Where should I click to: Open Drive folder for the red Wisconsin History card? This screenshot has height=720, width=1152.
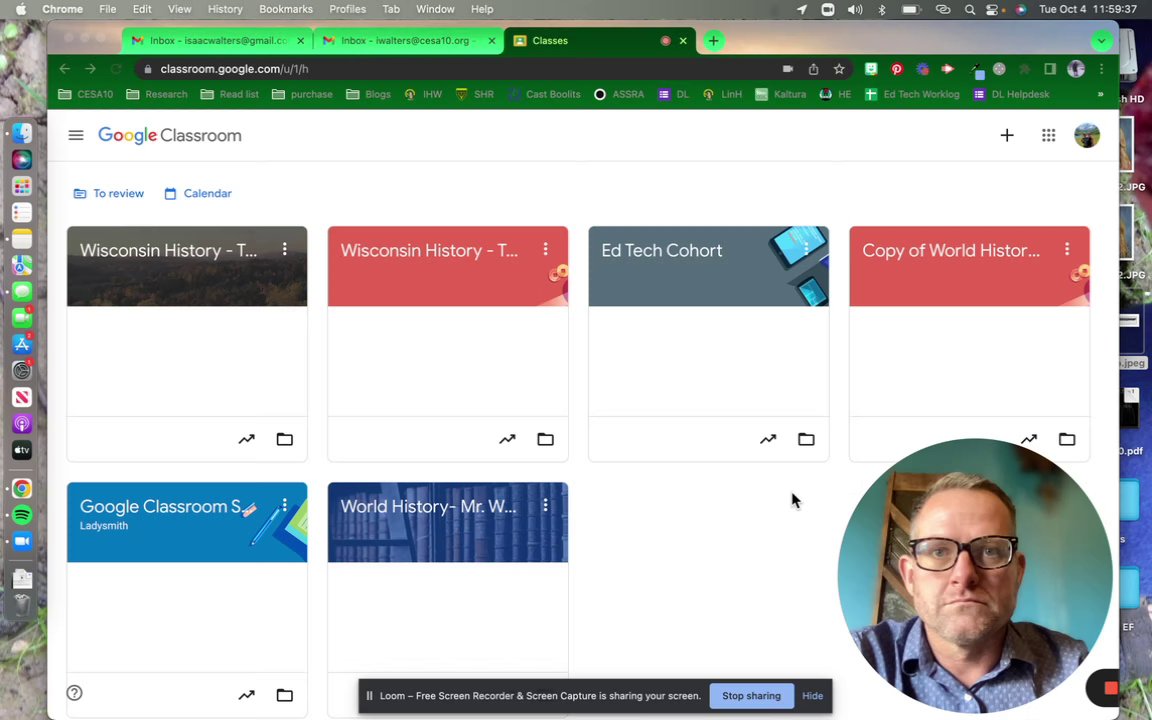(545, 439)
